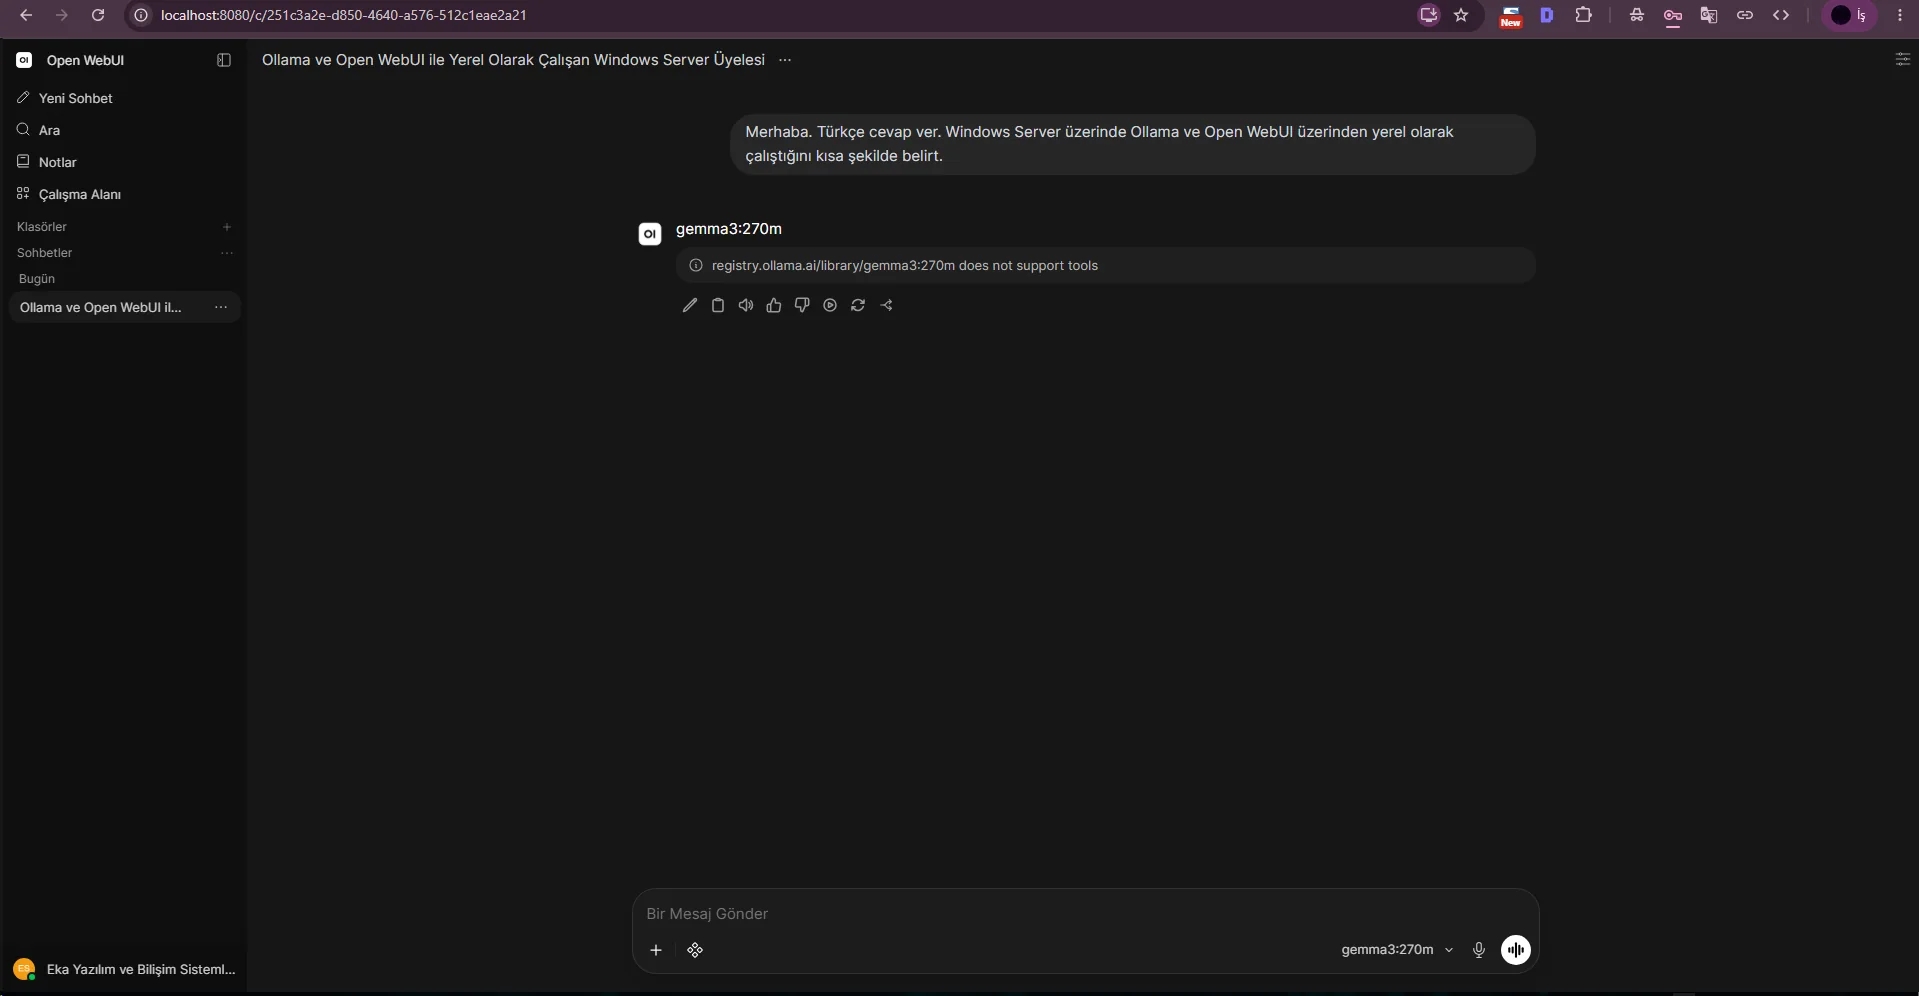Click the gemma3:270m model name above response
Screen dimensions: 1919x996
coord(729,229)
